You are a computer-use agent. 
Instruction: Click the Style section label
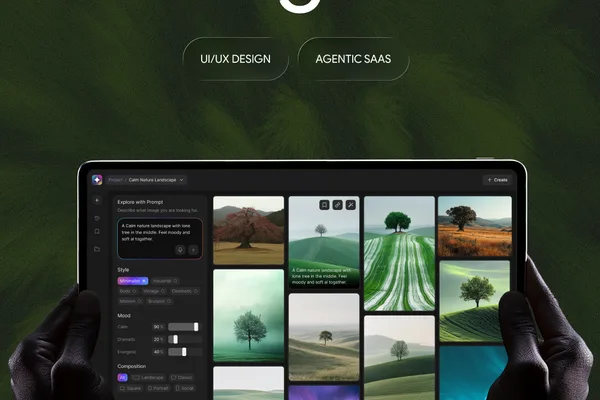click(123, 270)
